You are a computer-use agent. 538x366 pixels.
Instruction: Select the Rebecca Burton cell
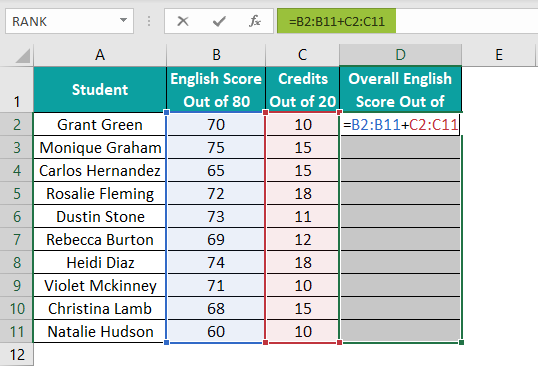(100, 239)
